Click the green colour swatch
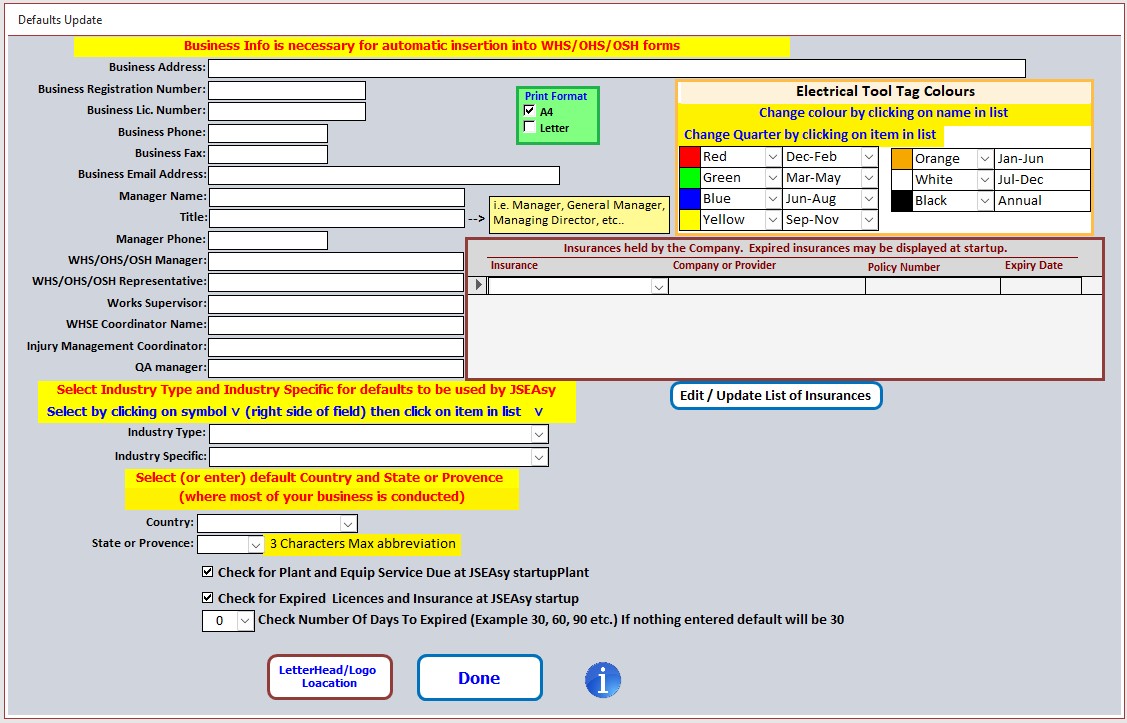 coord(690,178)
